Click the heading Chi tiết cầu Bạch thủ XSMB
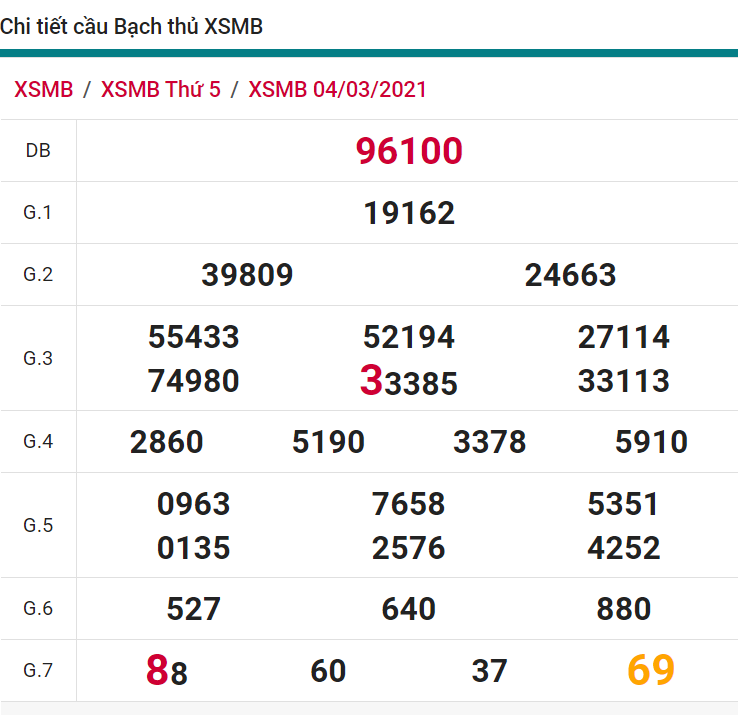738x715 pixels. [x=132, y=27]
